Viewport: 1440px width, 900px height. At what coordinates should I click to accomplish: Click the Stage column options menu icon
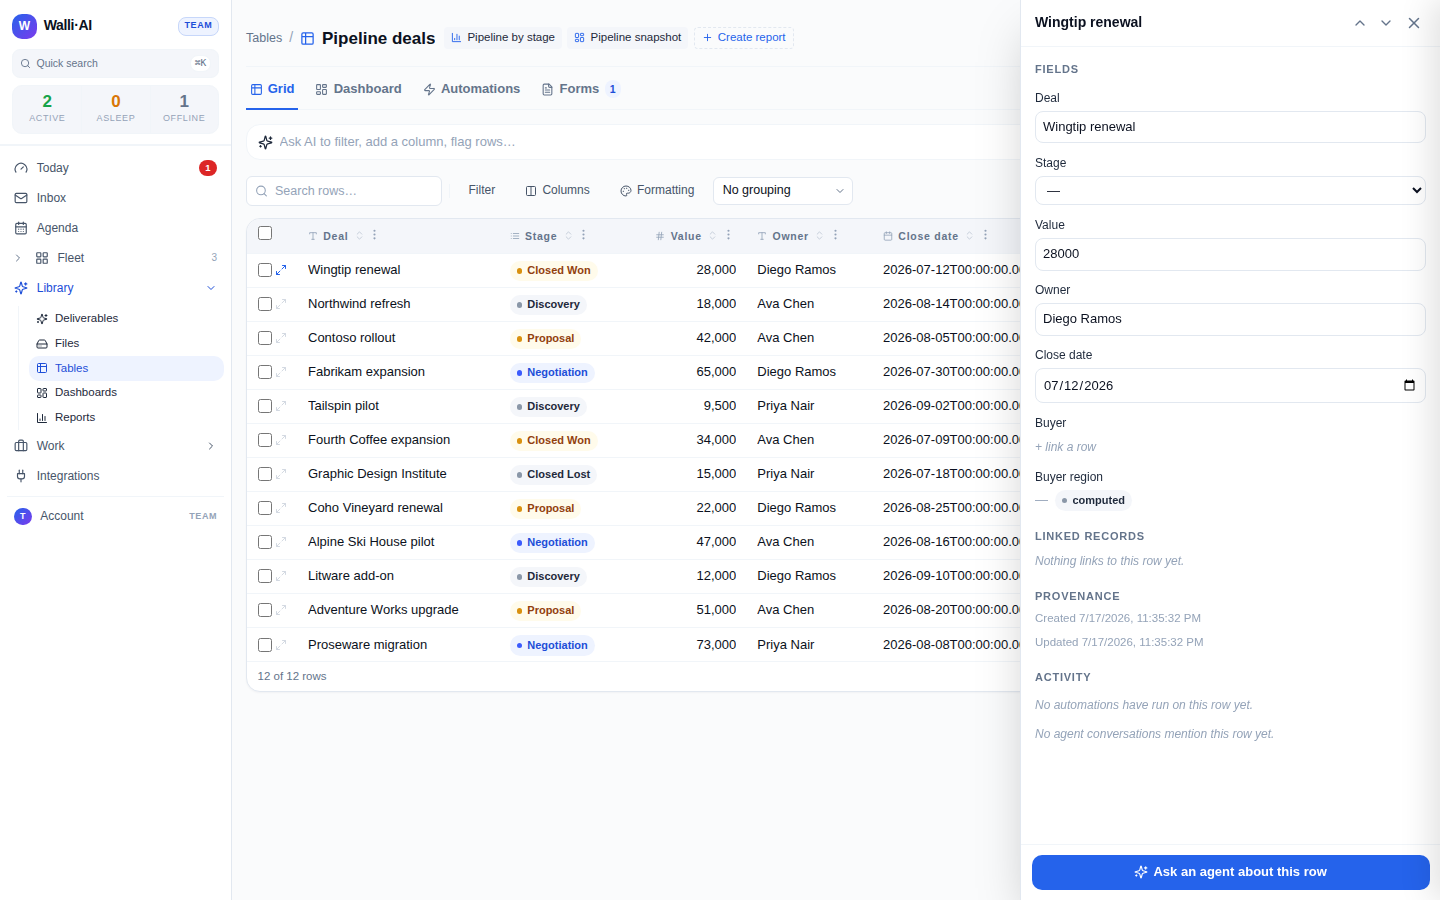[x=584, y=236]
